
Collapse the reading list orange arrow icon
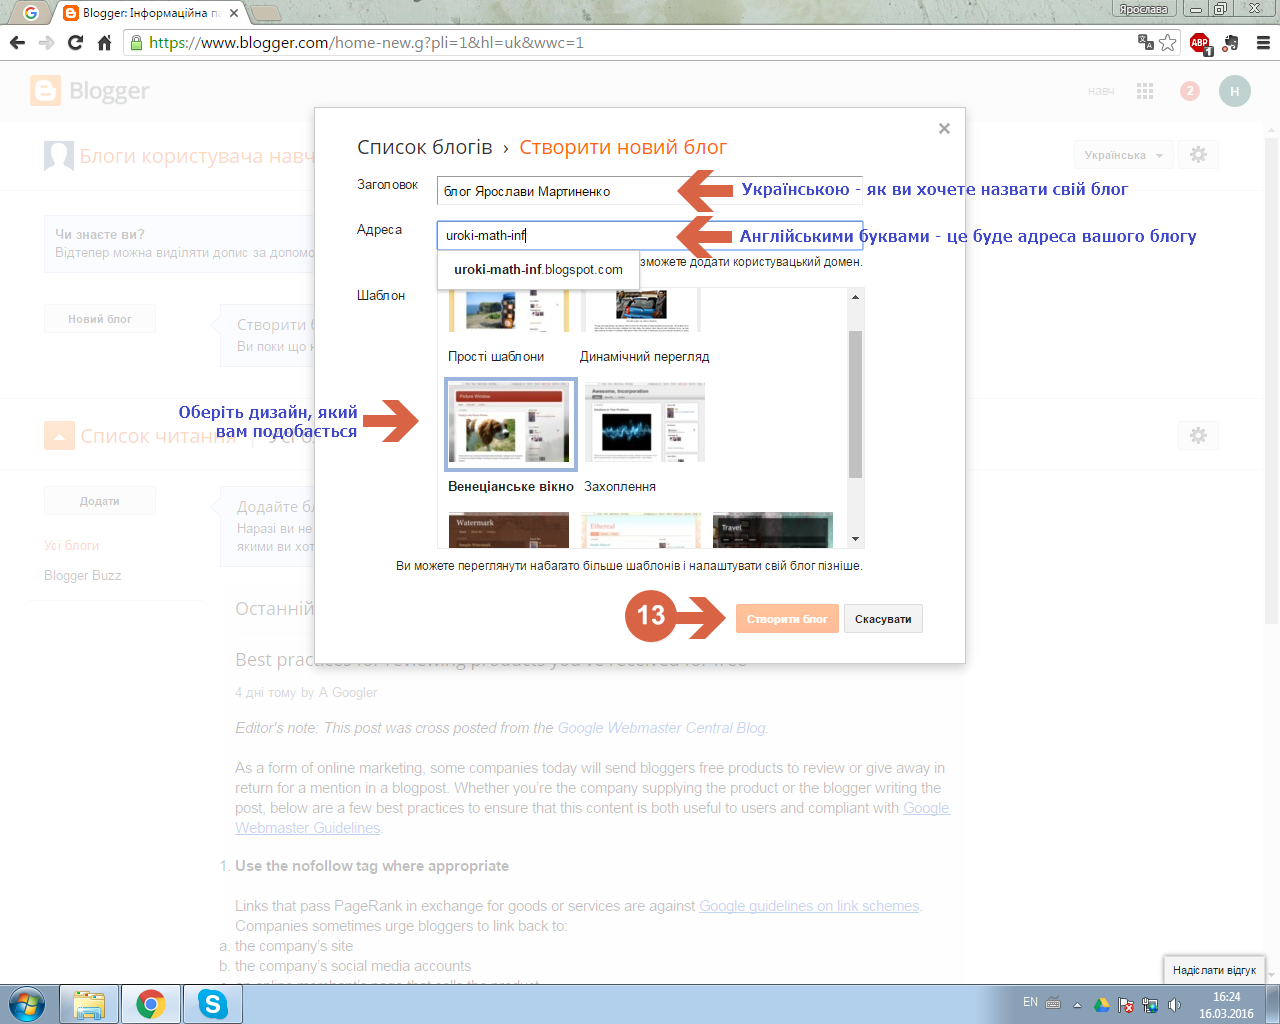[59, 436]
